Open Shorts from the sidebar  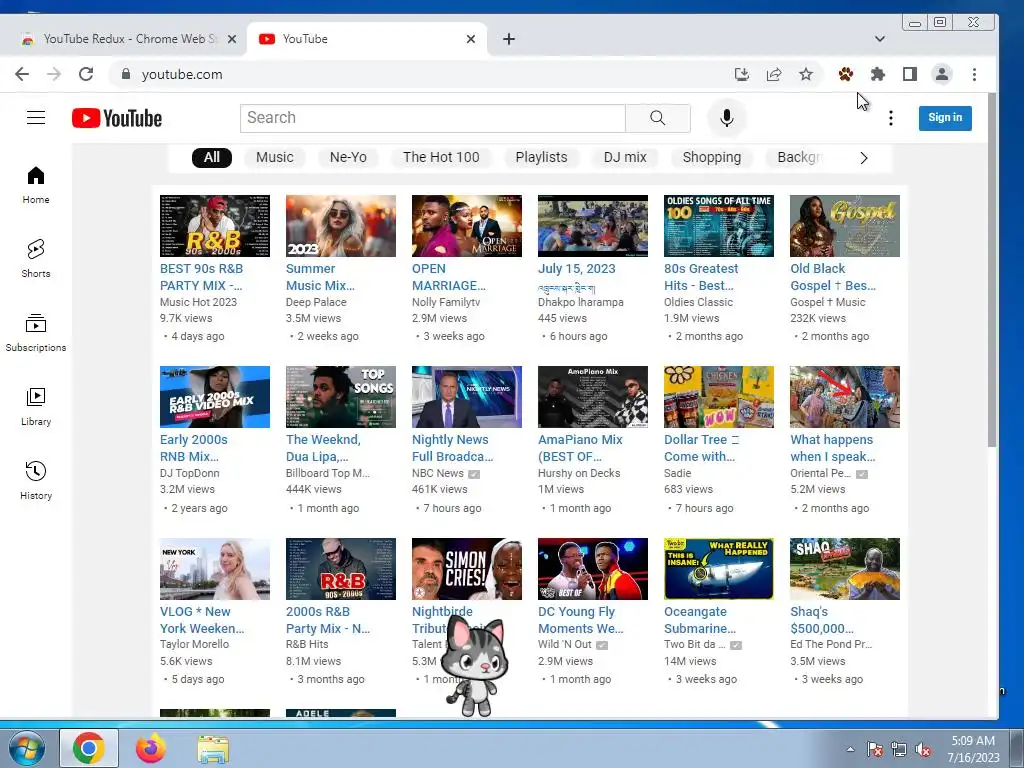36,259
